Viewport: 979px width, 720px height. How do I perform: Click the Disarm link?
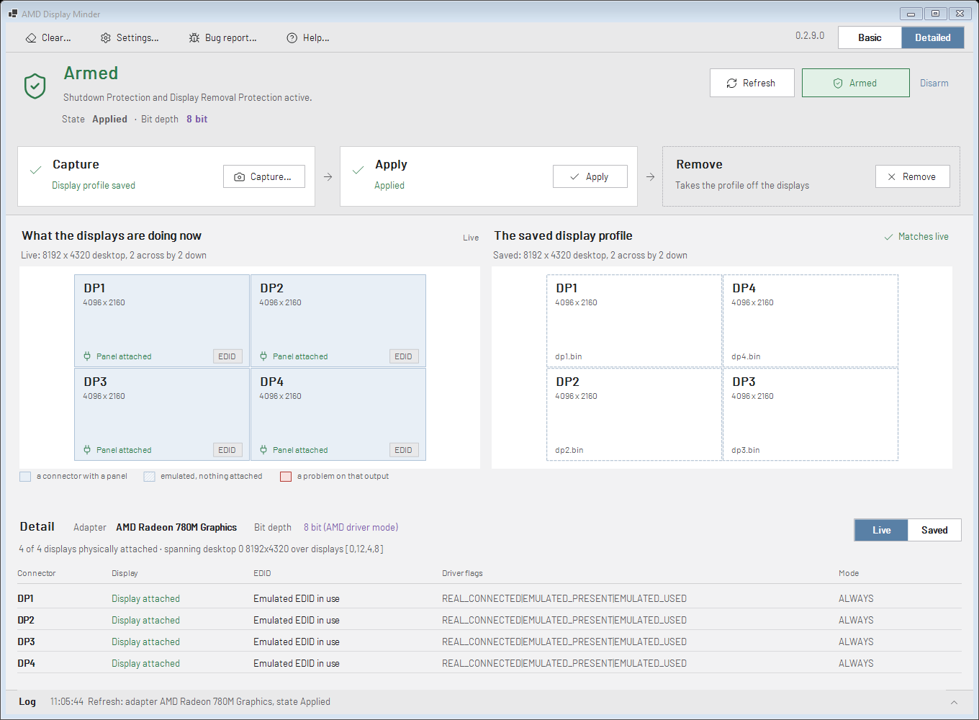pyautogui.click(x=934, y=83)
